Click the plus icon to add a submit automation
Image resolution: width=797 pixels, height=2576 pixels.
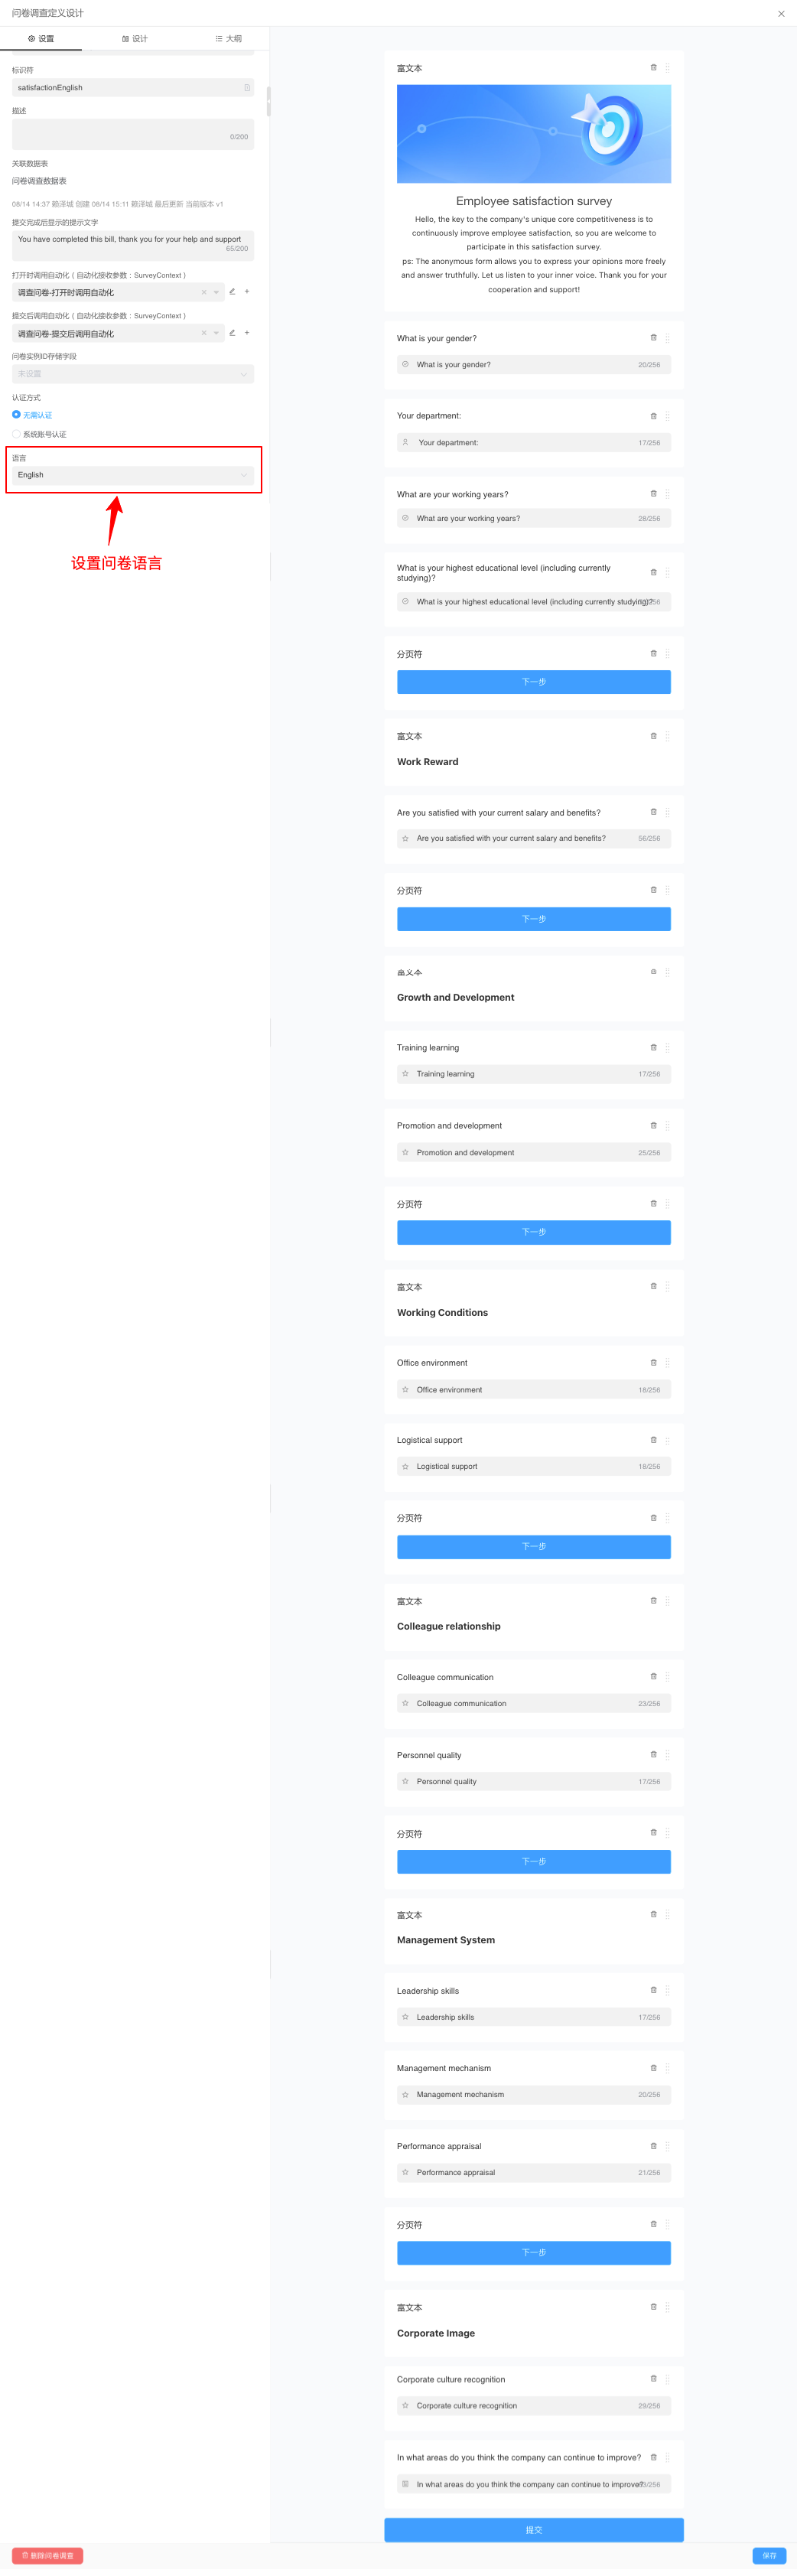click(x=248, y=333)
